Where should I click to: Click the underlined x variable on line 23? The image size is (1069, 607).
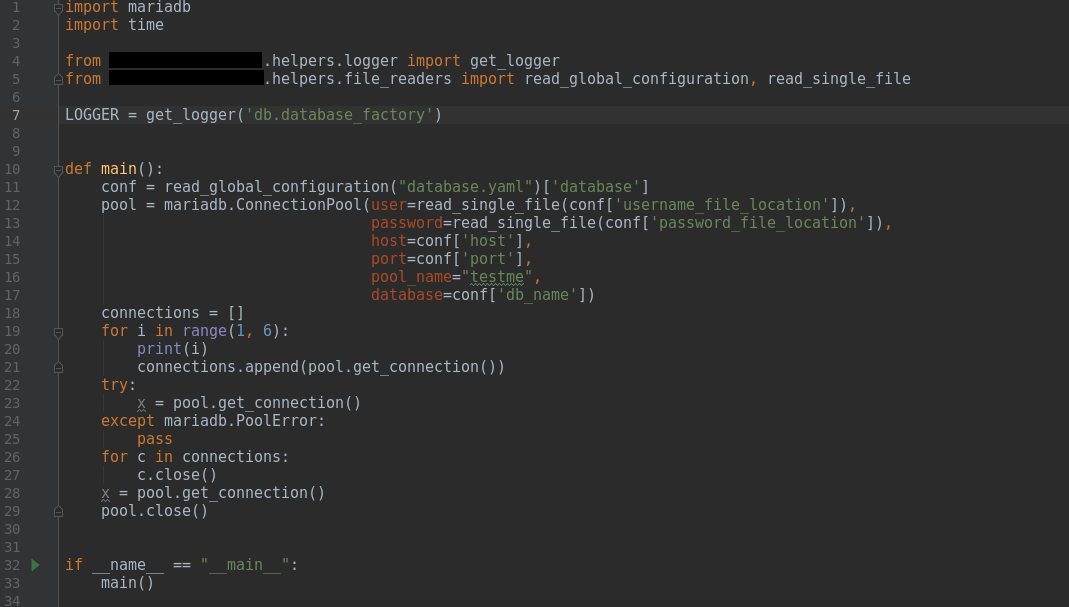pos(141,403)
